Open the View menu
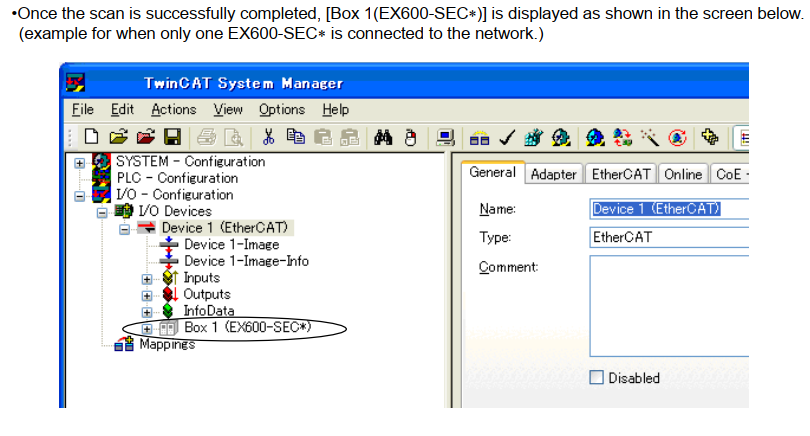The height and width of the screenshot is (436, 810). (x=228, y=110)
